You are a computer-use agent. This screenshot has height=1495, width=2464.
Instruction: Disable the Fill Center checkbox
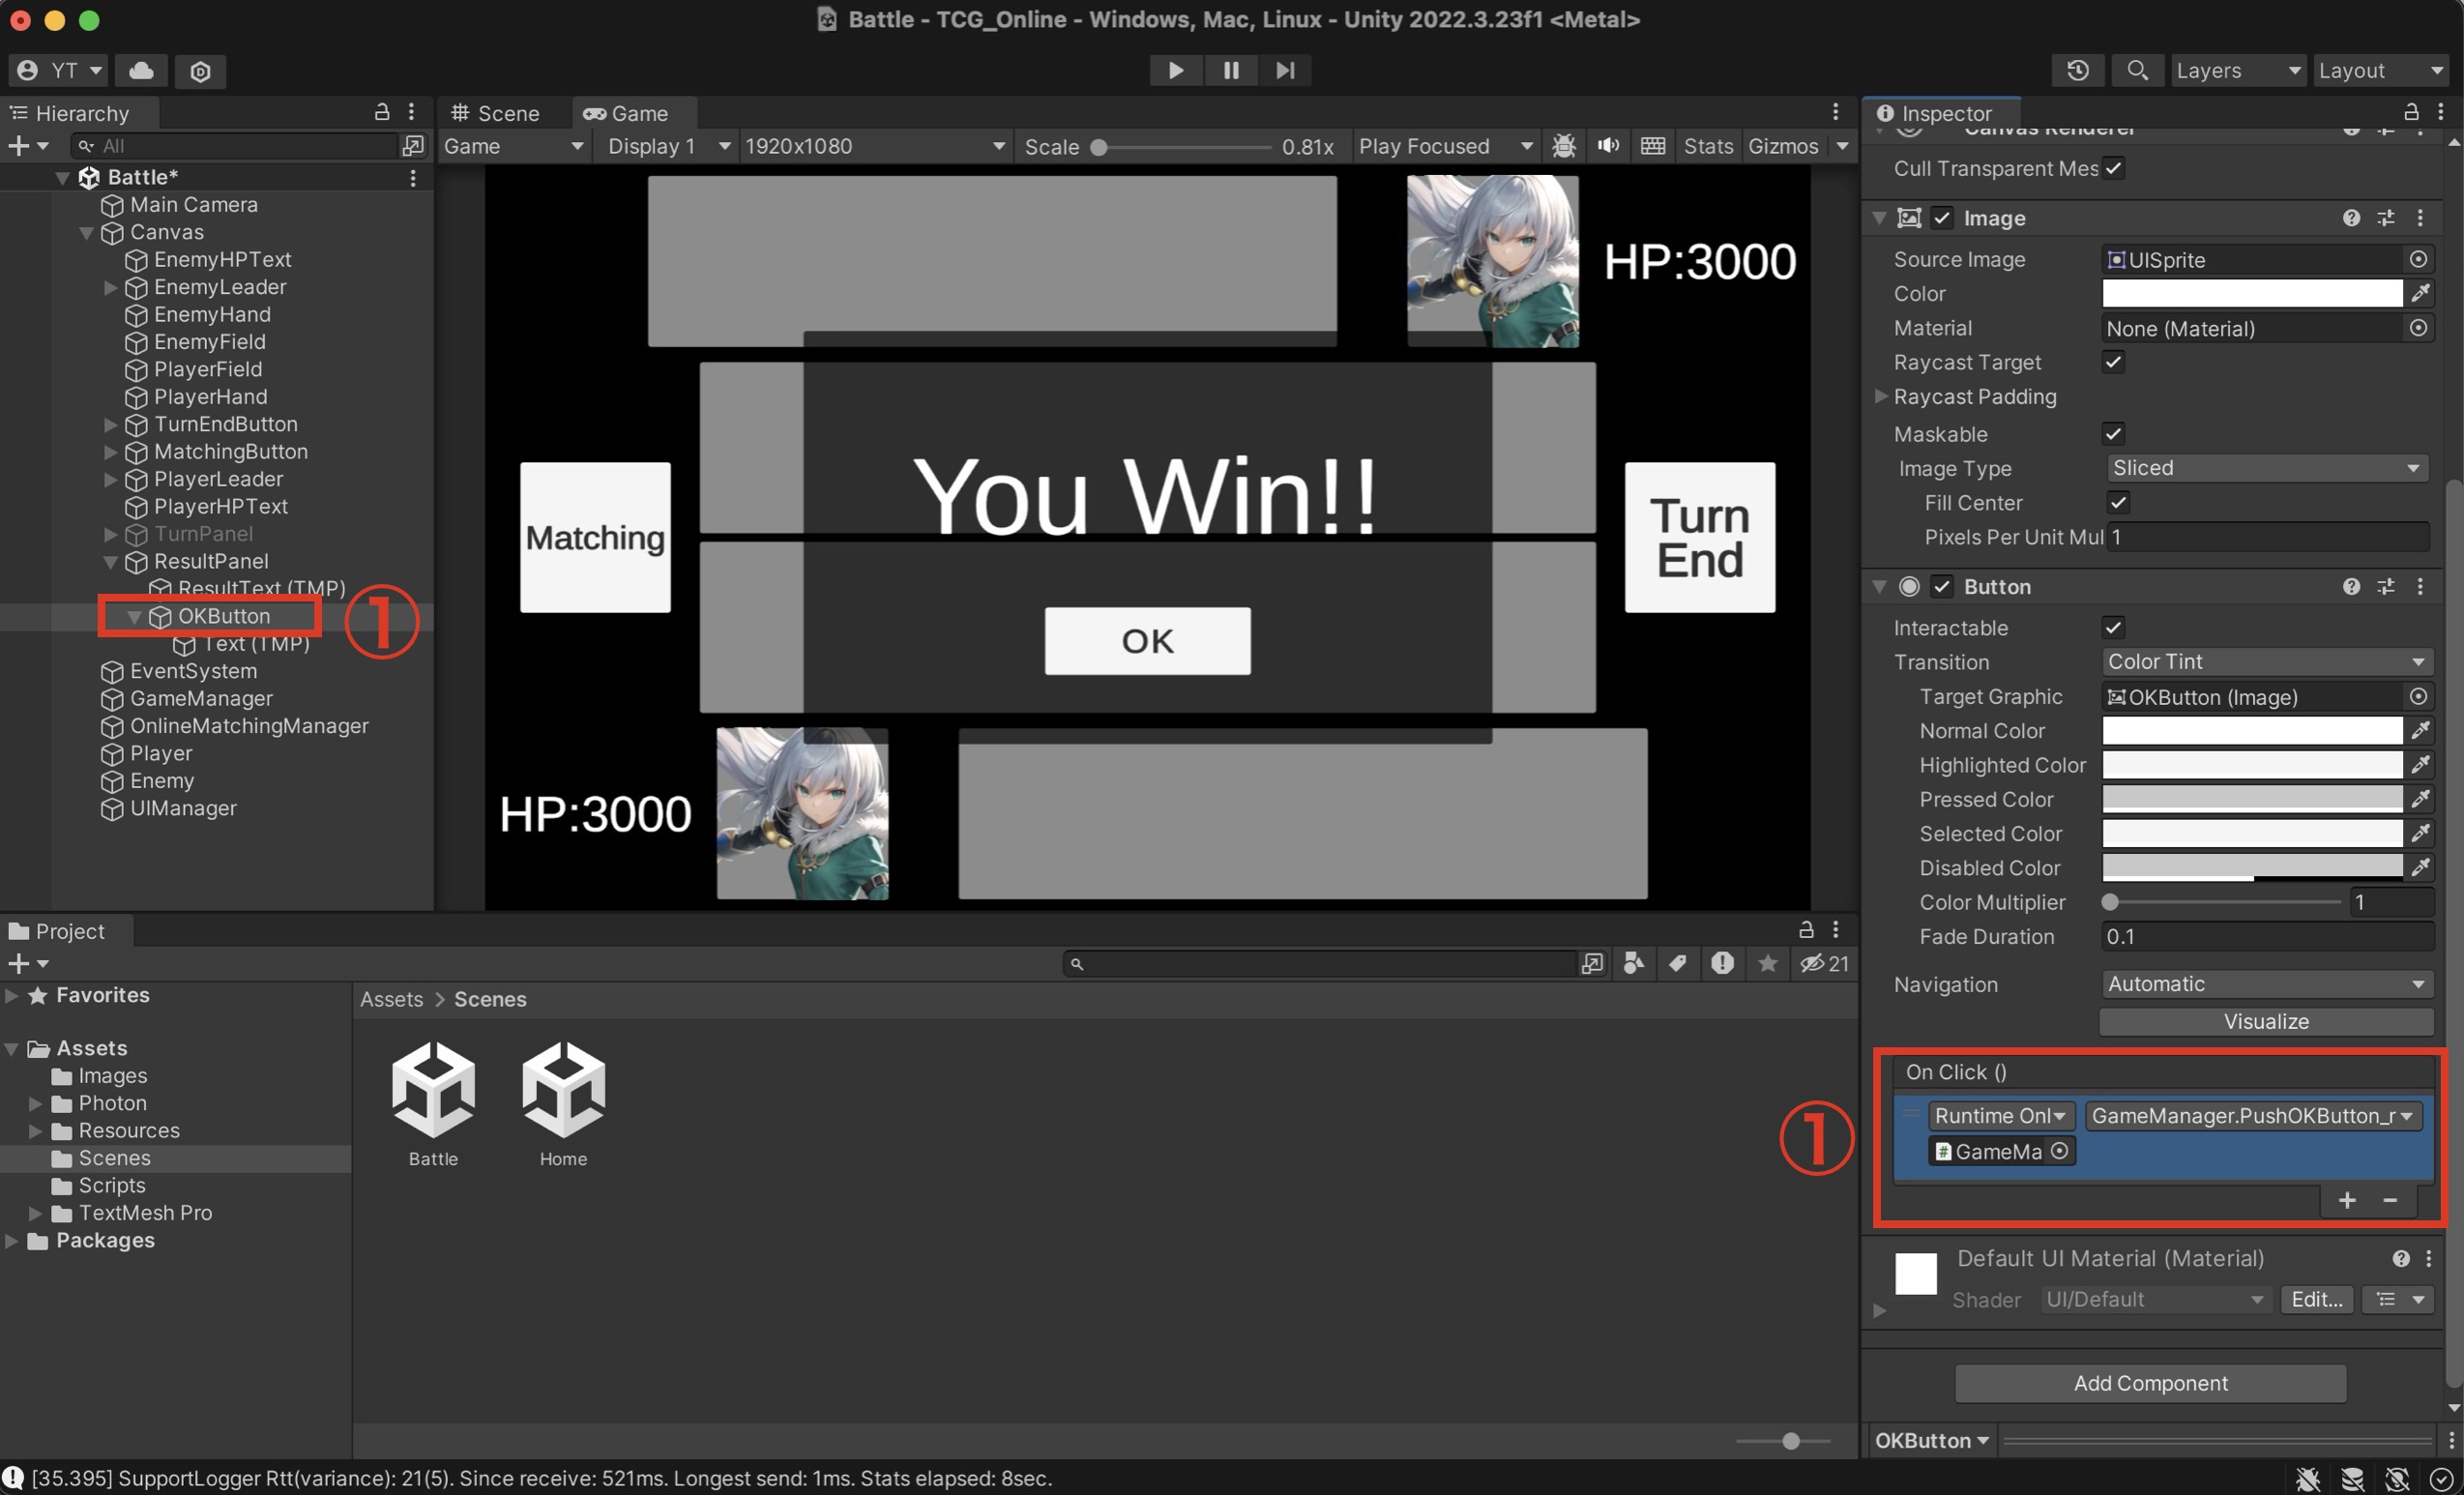(x=2116, y=502)
